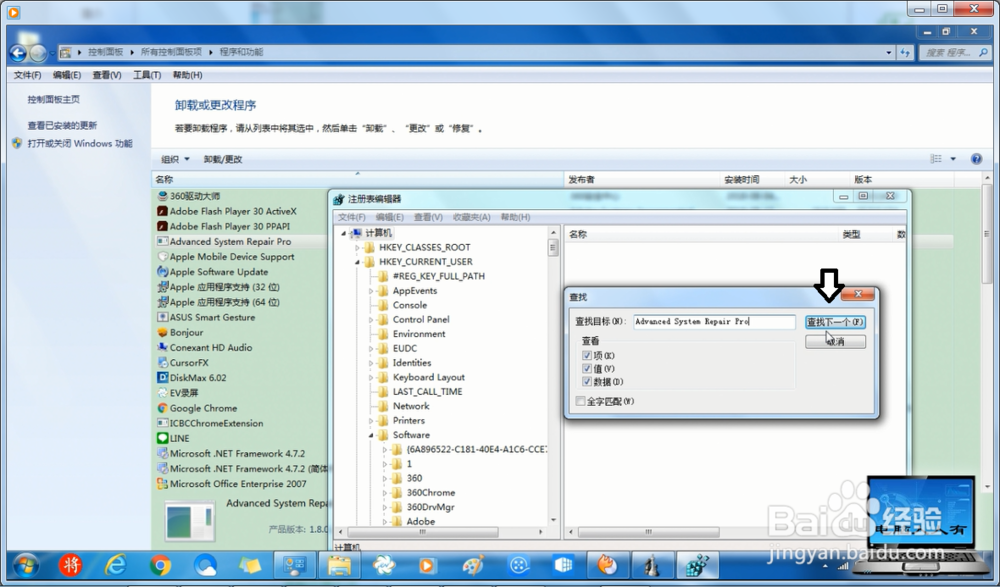Image resolution: width=1000 pixels, height=587 pixels.
Task: Click the refresh button beside address bar
Action: point(905,52)
